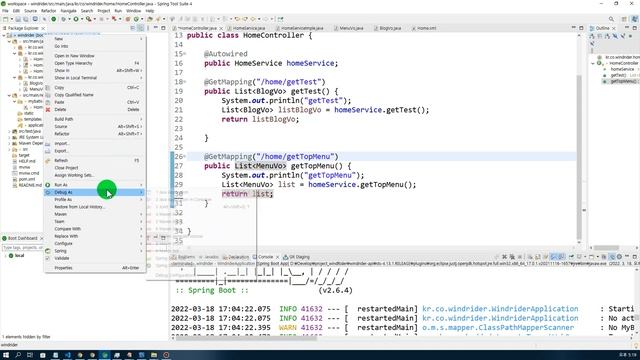Click the Windows Start button
Screen dimensions: 640x360
point(6,355)
